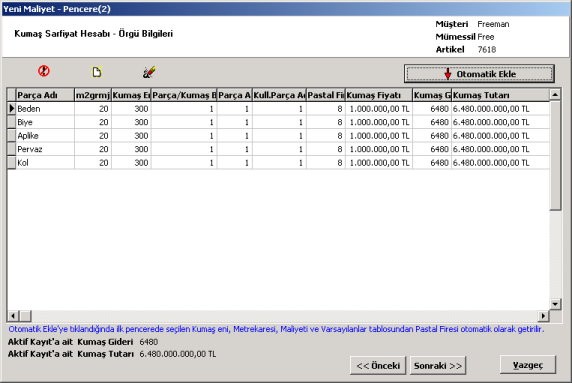Click the horizontal scrollbar right arrow

pos(544,316)
